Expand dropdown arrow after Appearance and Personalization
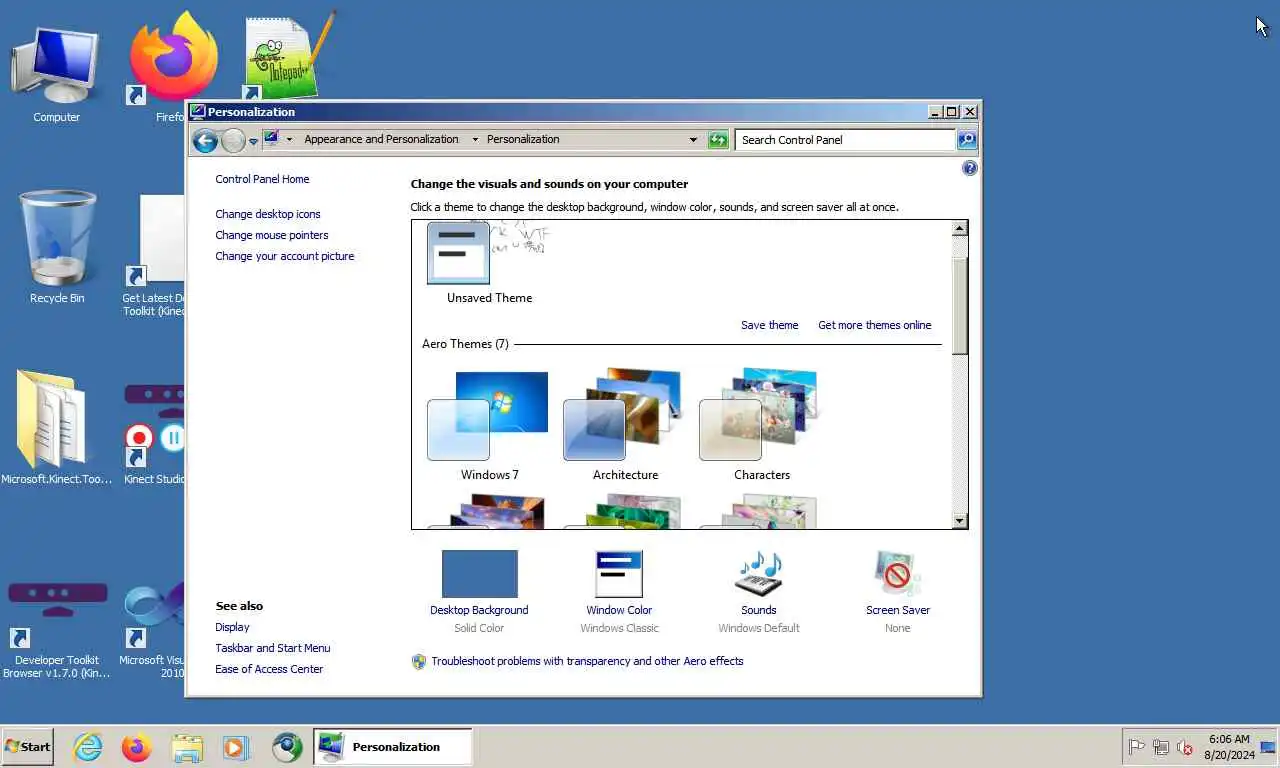Image resolution: width=1280 pixels, height=768 pixels. point(475,140)
